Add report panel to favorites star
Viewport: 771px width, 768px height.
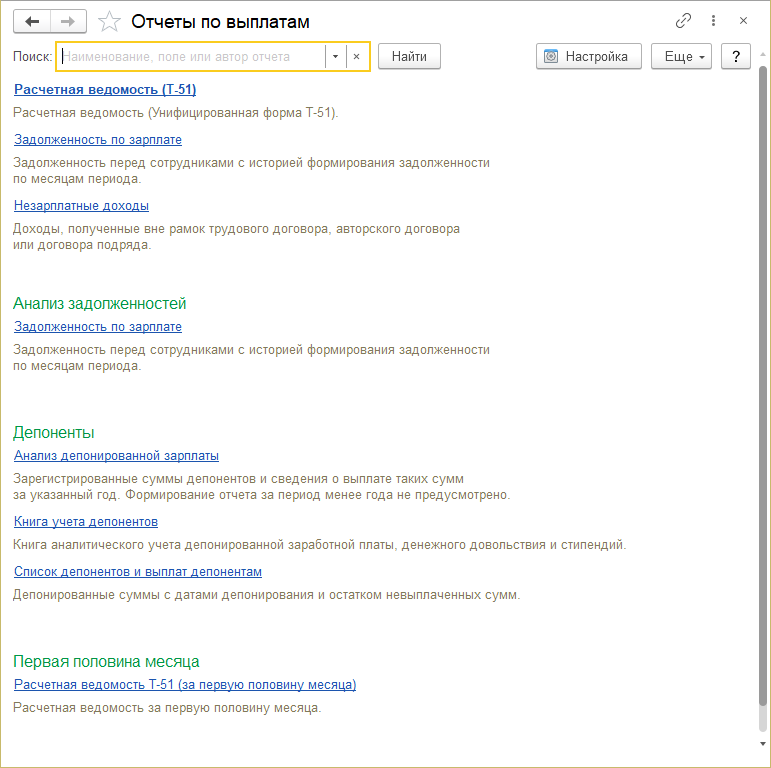(x=110, y=21)
